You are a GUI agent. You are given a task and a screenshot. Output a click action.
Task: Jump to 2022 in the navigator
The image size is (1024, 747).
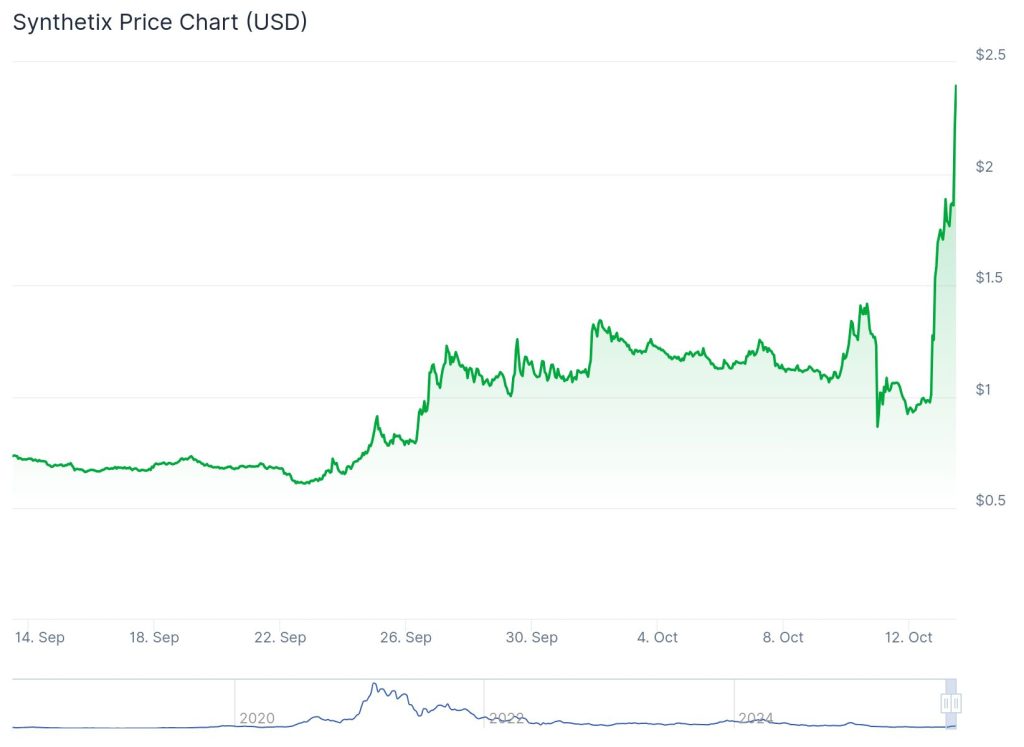(507, 718)
